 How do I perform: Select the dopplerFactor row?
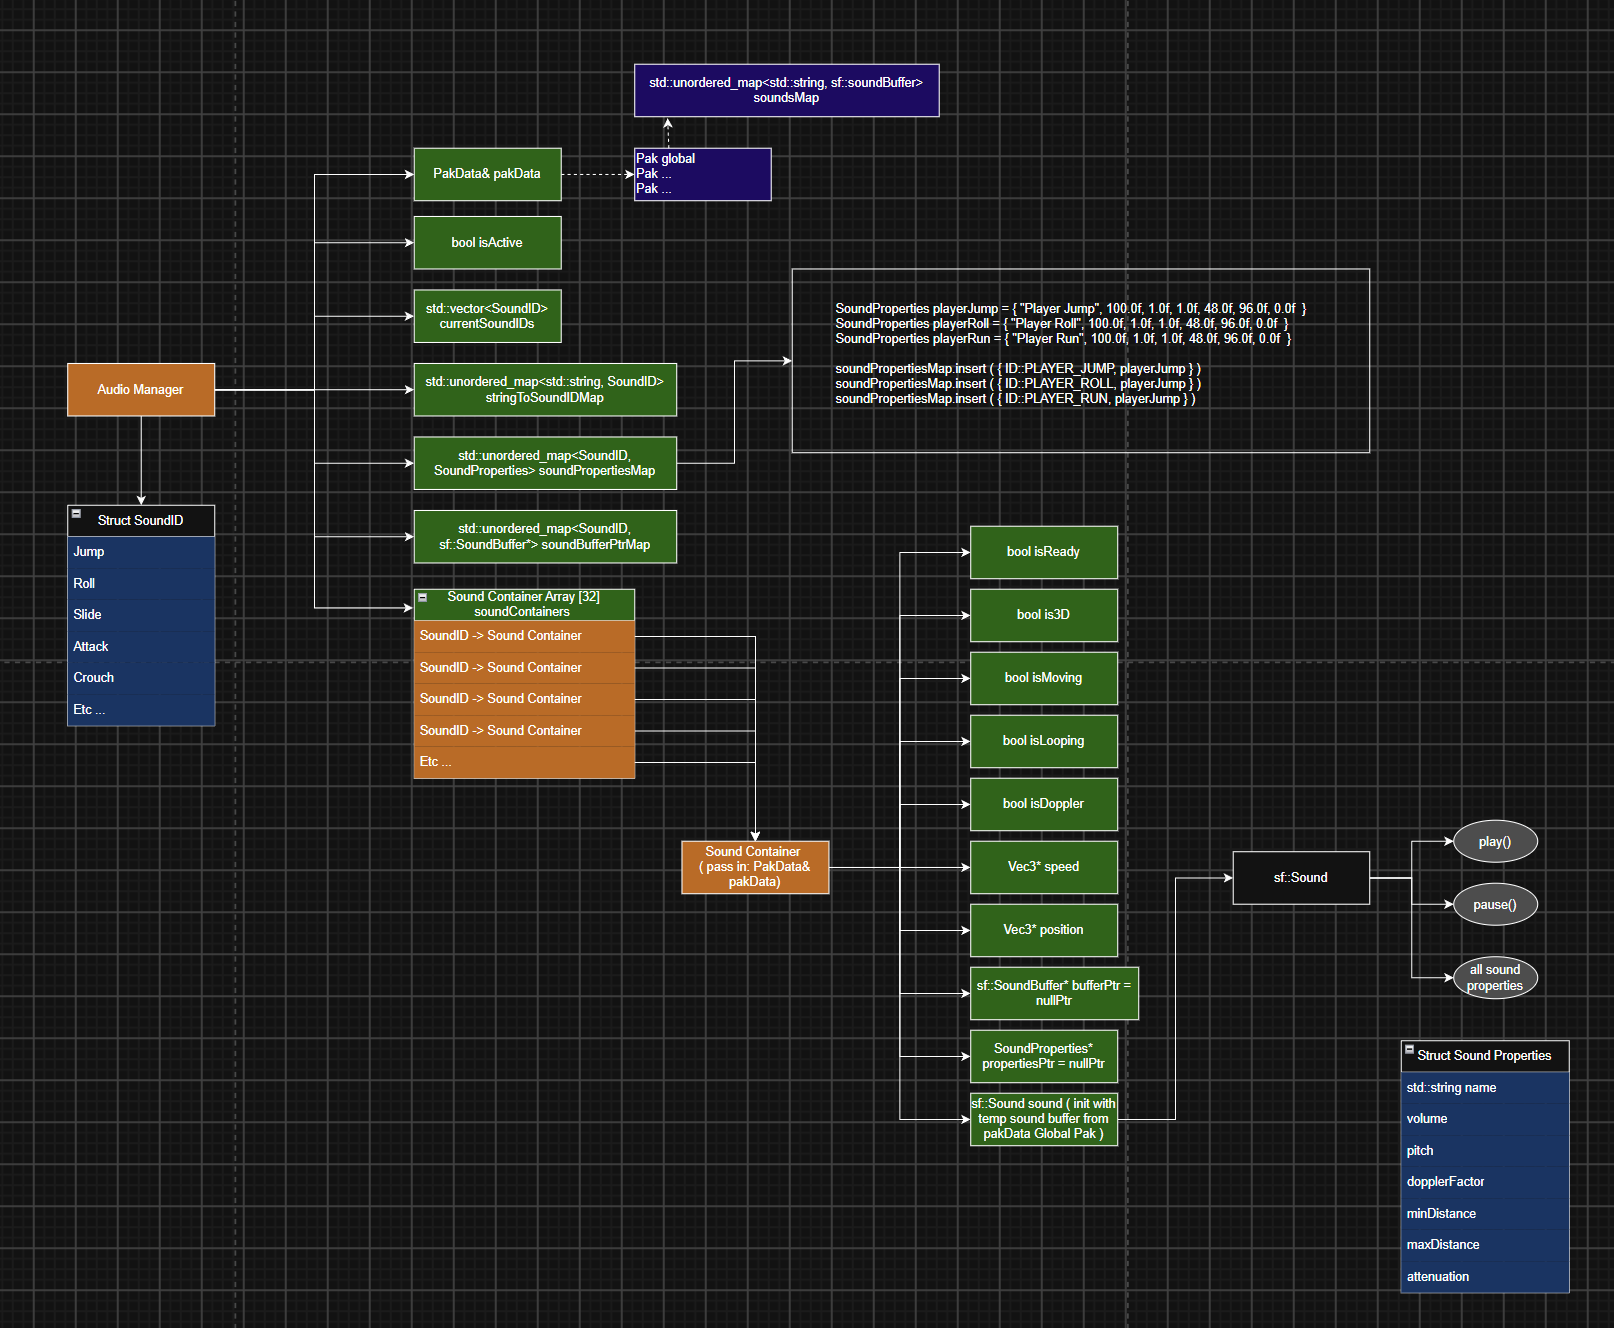[1485, 1182]
